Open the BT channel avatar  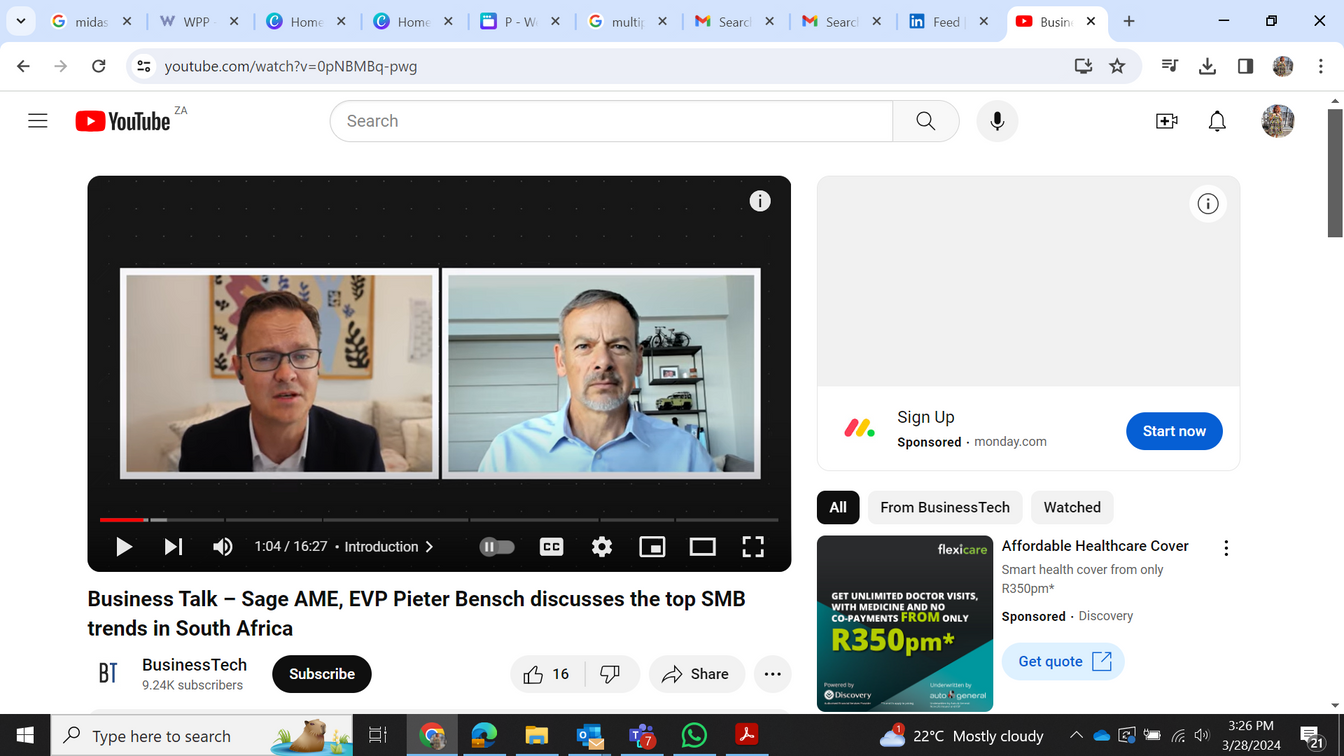click(x=108, y=674)
